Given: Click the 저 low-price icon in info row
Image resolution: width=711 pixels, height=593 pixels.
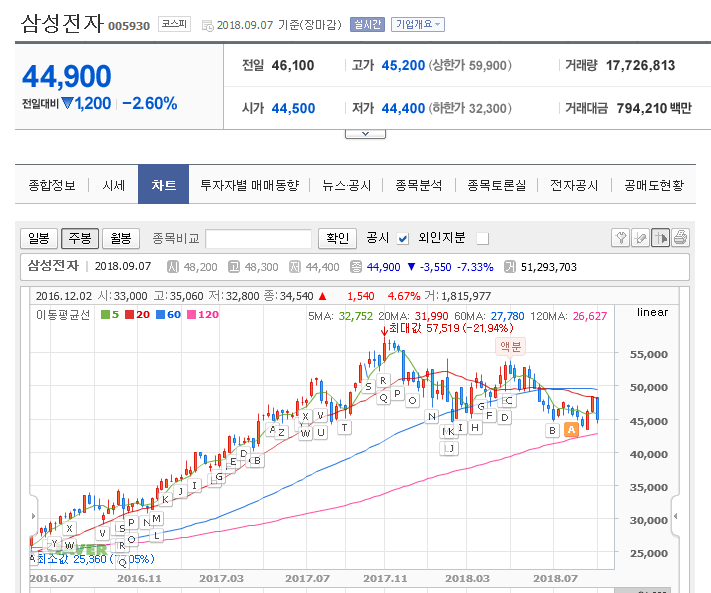Looking at the screenshot, I should [295, 267].
